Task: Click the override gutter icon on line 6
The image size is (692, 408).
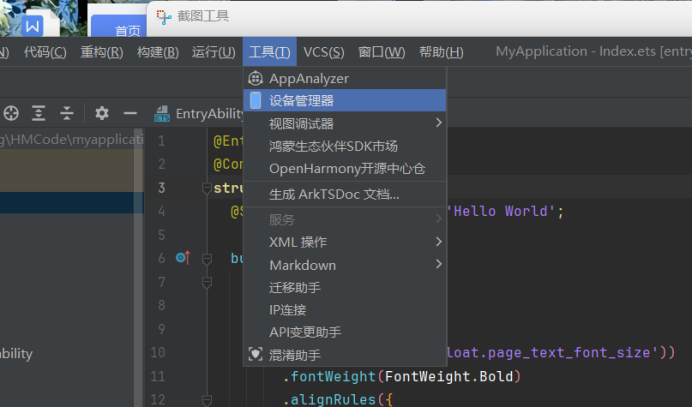Action: coord(183,257)
